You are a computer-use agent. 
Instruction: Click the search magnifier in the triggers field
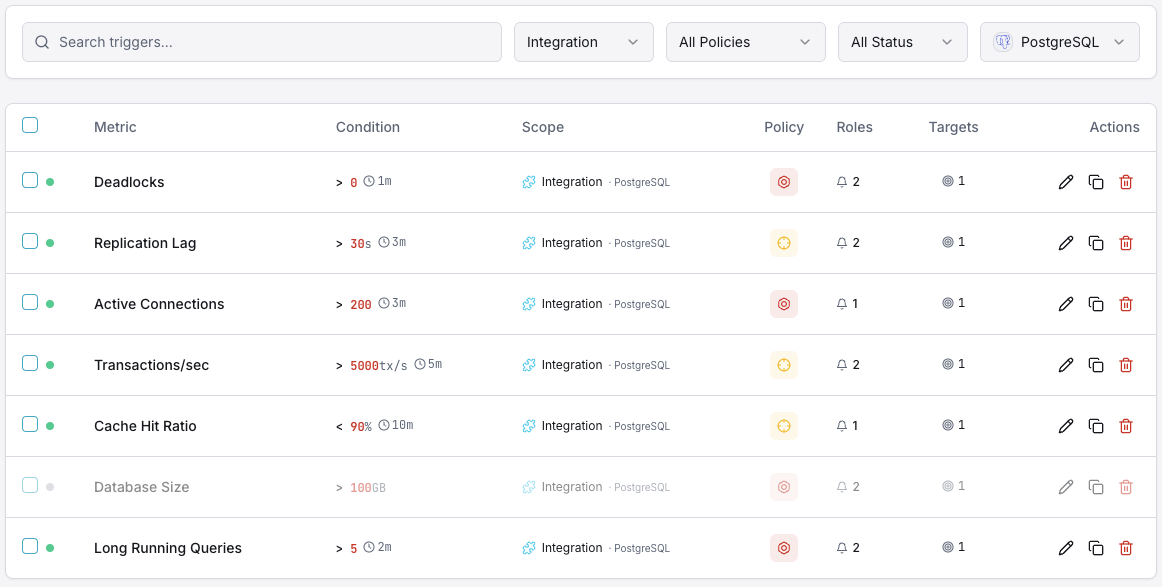click(x=41, y=42)
